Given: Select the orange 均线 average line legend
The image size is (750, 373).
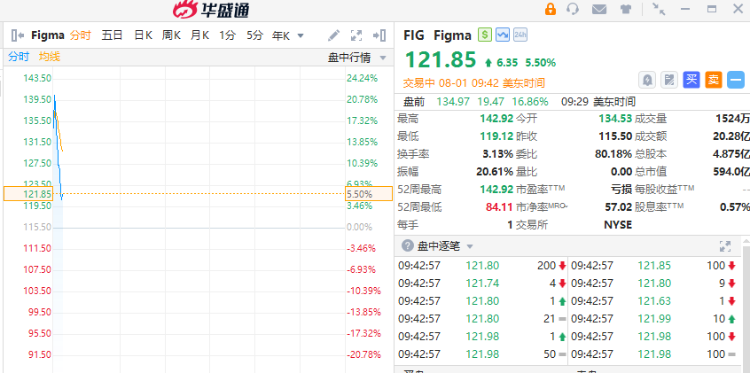Looking at the screenshot, I should [x=49, y=56].
